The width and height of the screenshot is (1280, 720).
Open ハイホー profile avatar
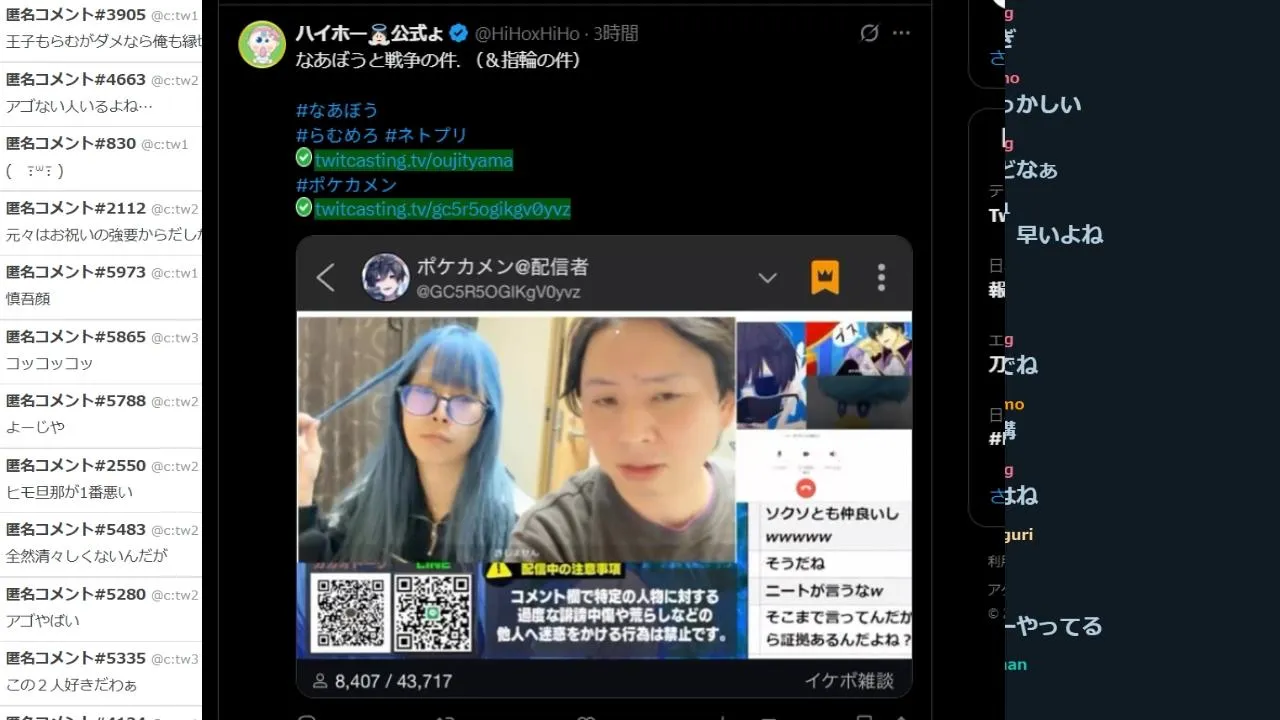tap(262, 44)
